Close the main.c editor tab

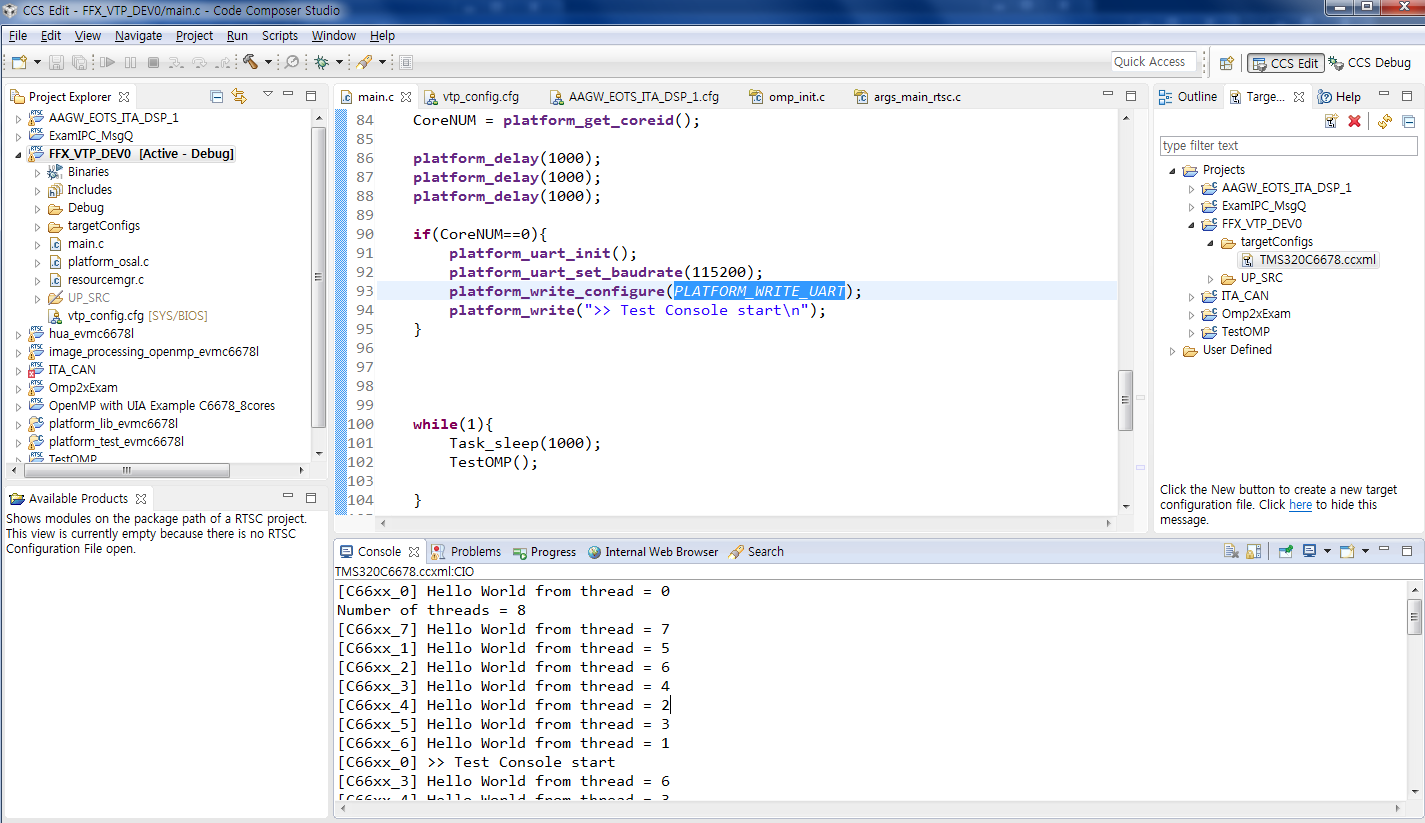click(406, 97)
